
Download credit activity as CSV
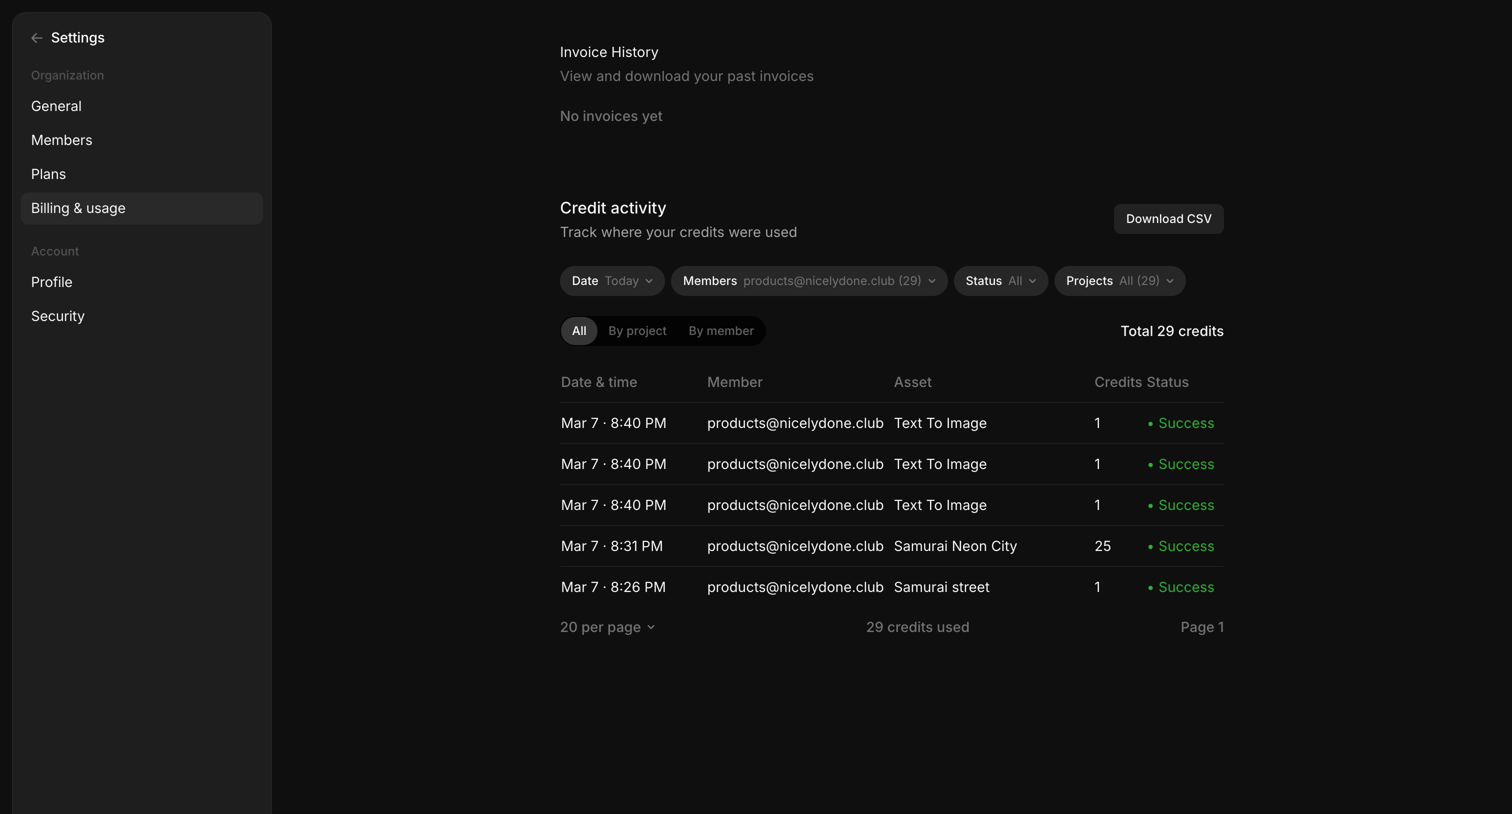(x=1168, y=219)
